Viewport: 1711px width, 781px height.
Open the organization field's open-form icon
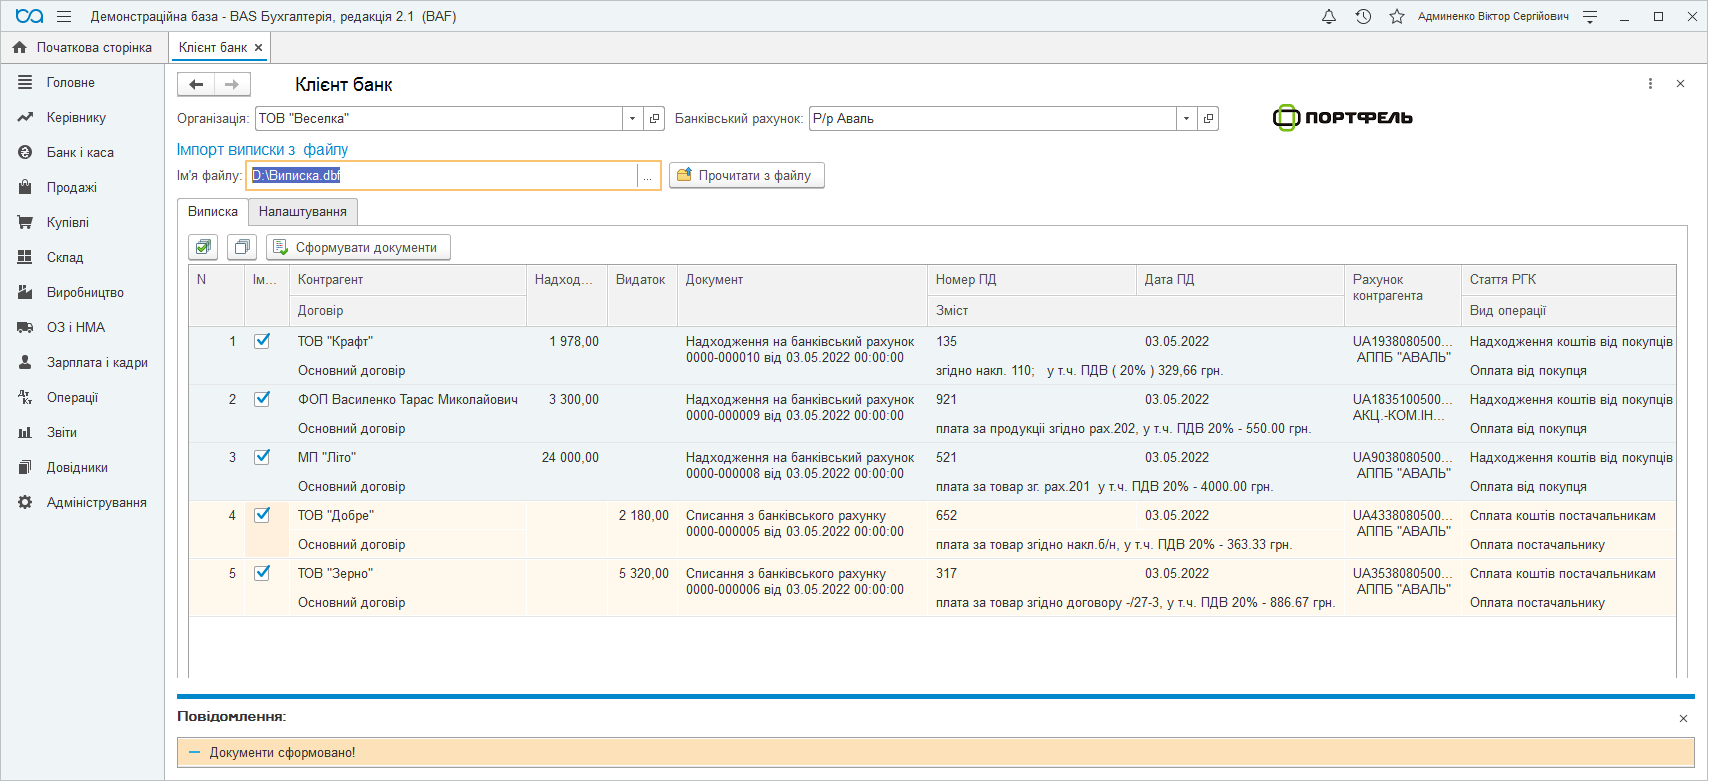[x=655, y=119]
